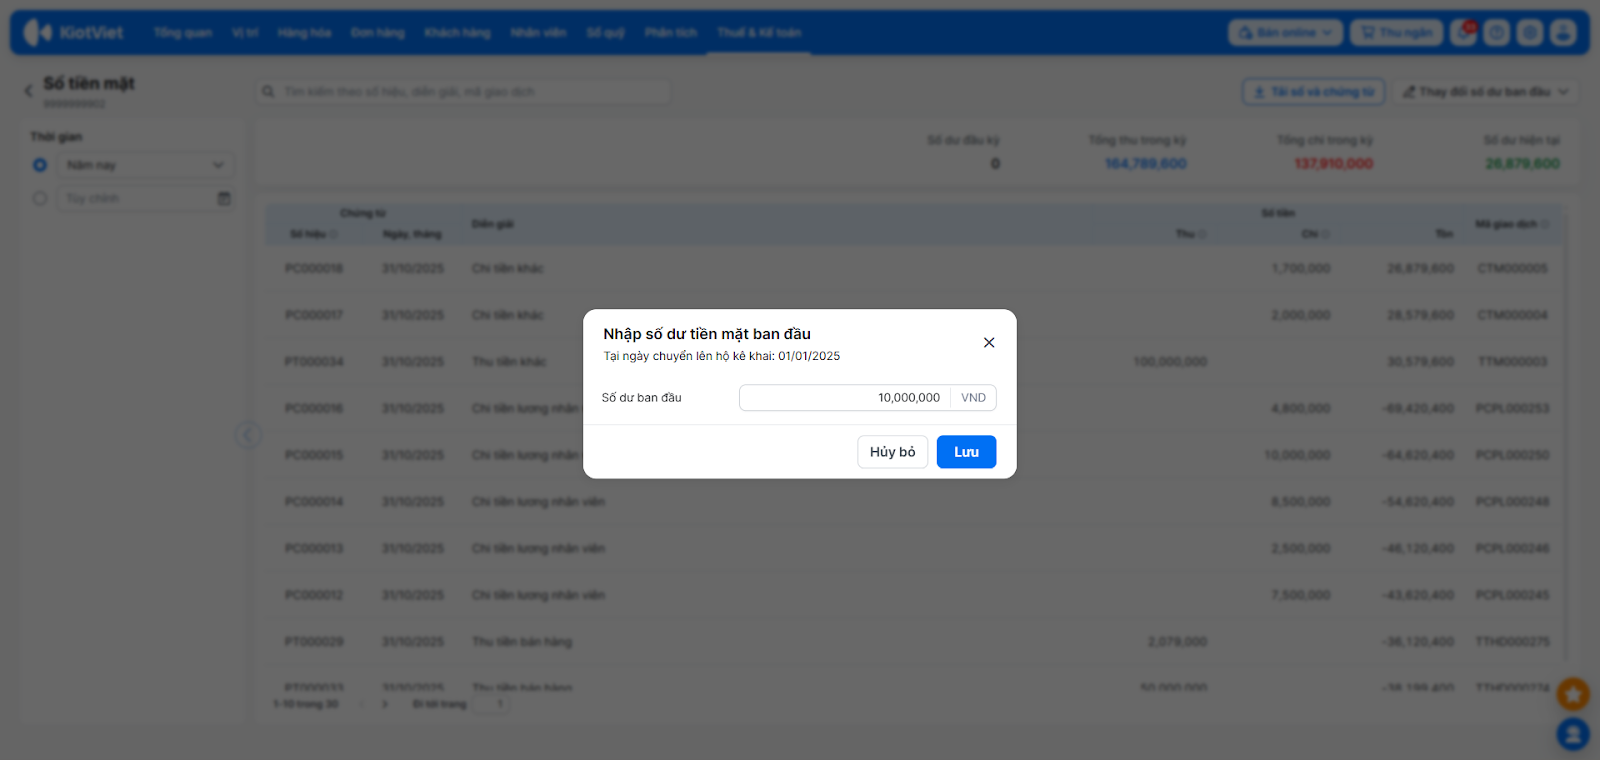Click transaction code CTM000004
1600x760 pixels.
click(x=1512, y=315)
